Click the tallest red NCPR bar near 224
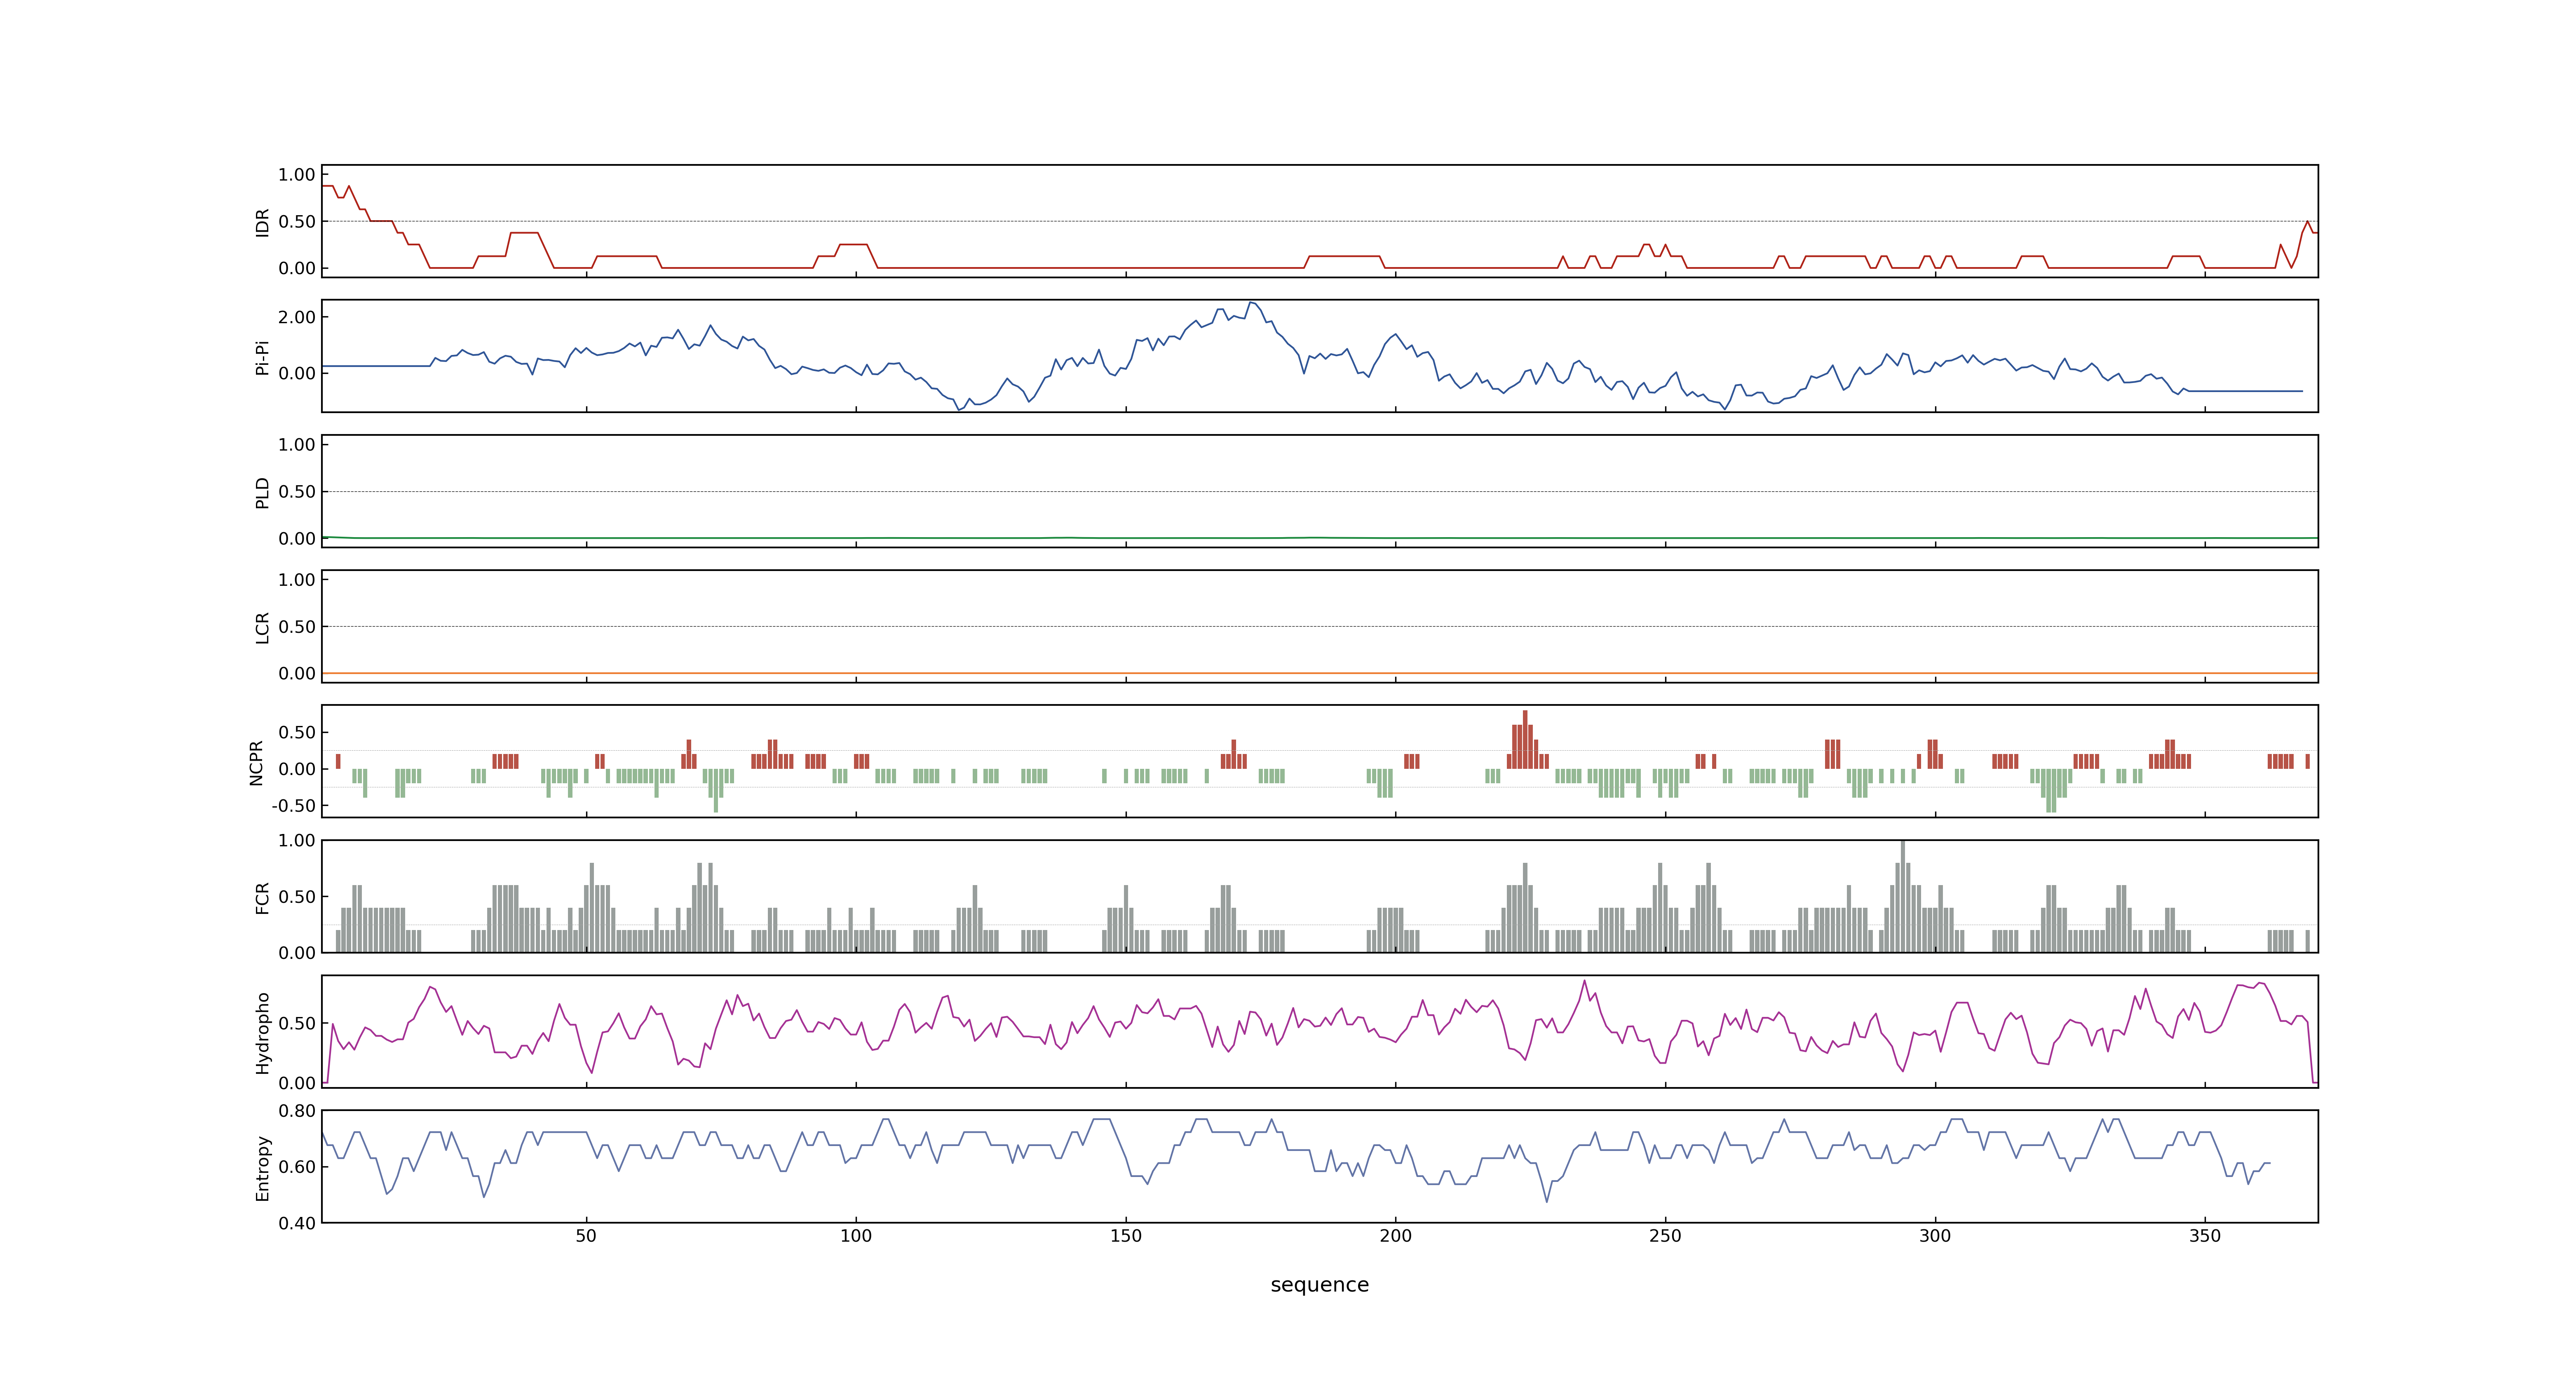Viewport: 2576px width, 1374px height. tap(1525, 739)
